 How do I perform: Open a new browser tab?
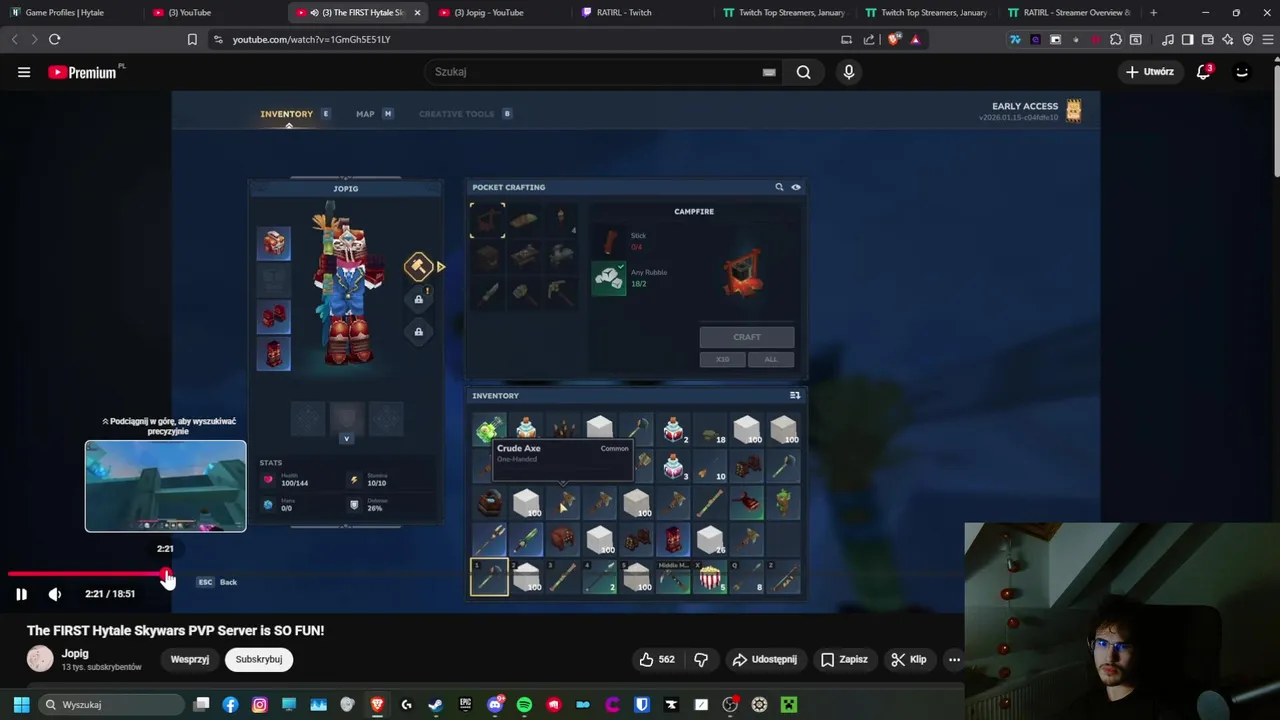[1153, 13]
